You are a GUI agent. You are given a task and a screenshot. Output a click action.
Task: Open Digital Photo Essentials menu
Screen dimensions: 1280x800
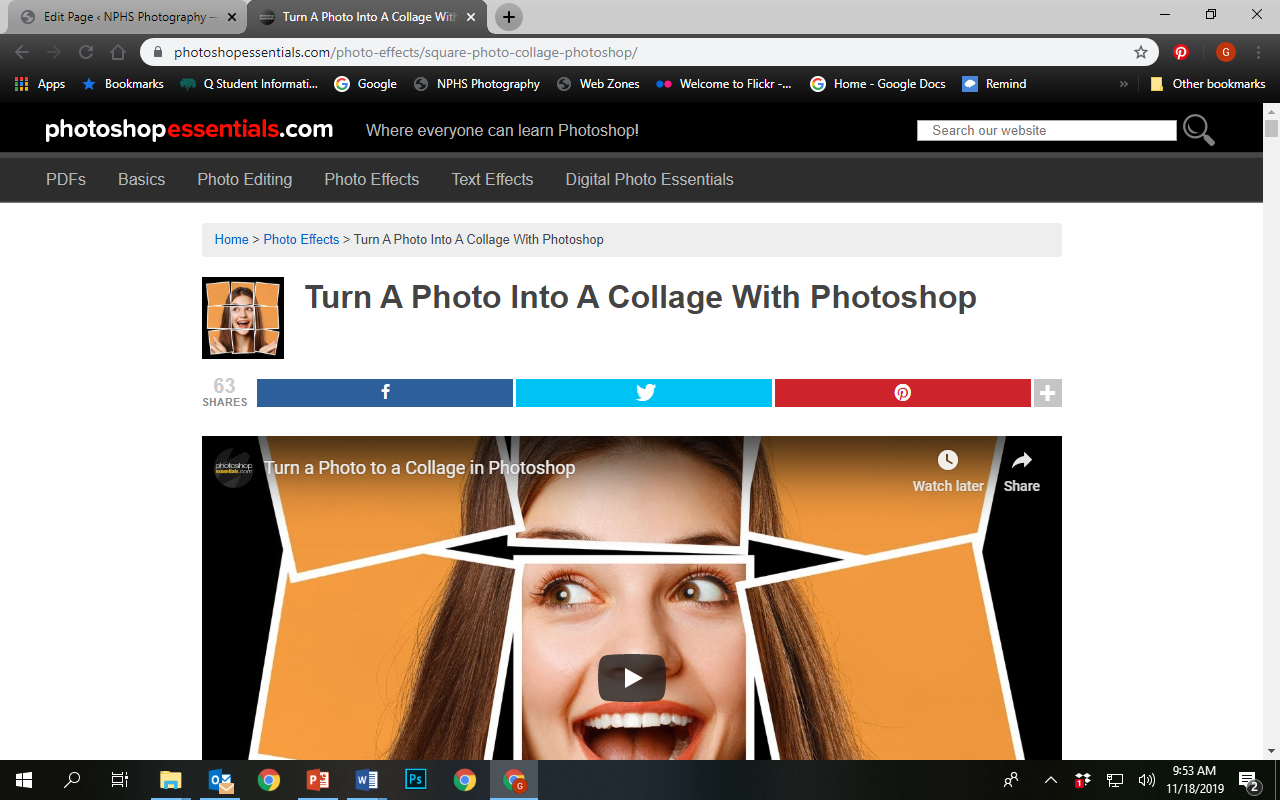[x=650, y=179]
